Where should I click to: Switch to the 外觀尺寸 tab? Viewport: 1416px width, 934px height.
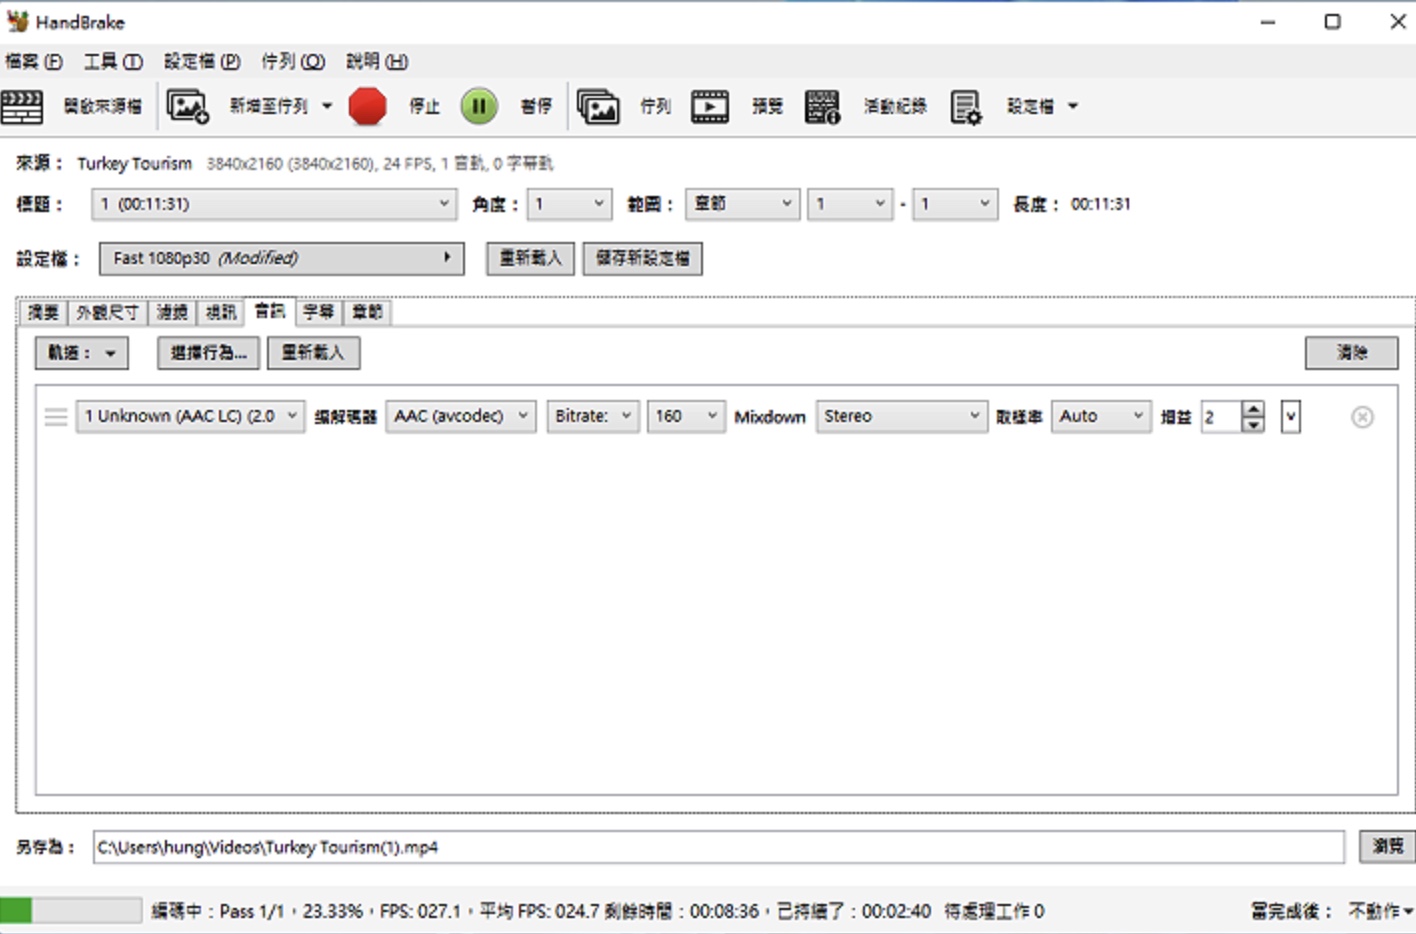pos(108,313)
